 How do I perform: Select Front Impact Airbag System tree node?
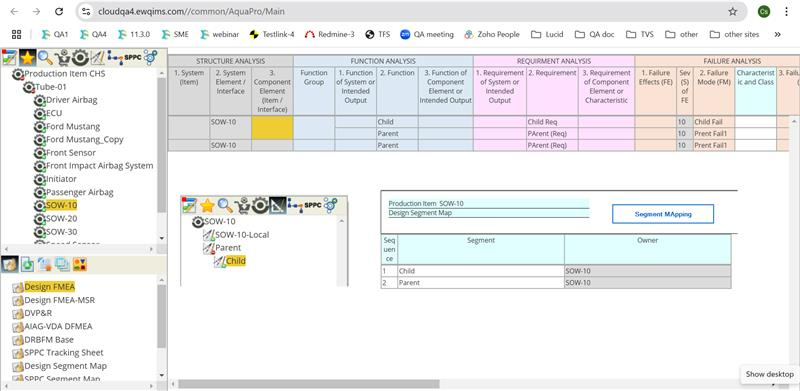click(99, 165)
